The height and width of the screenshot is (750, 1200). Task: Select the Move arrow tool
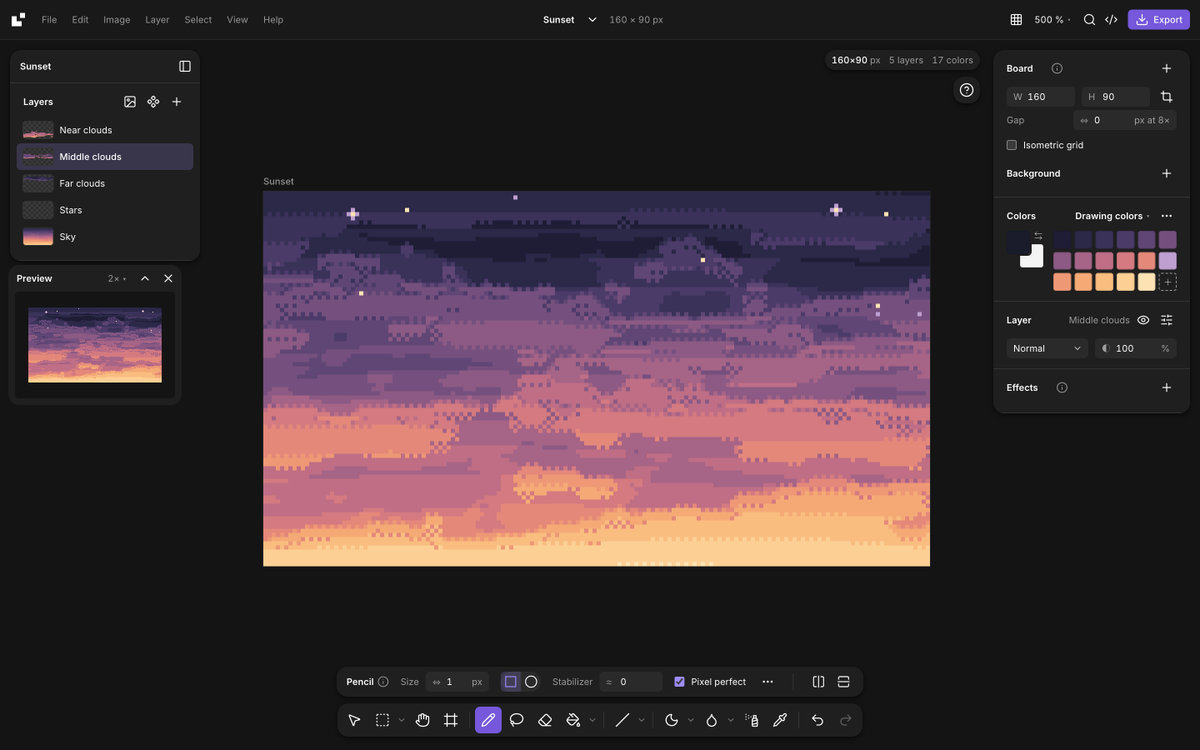(x=354, y=720)
